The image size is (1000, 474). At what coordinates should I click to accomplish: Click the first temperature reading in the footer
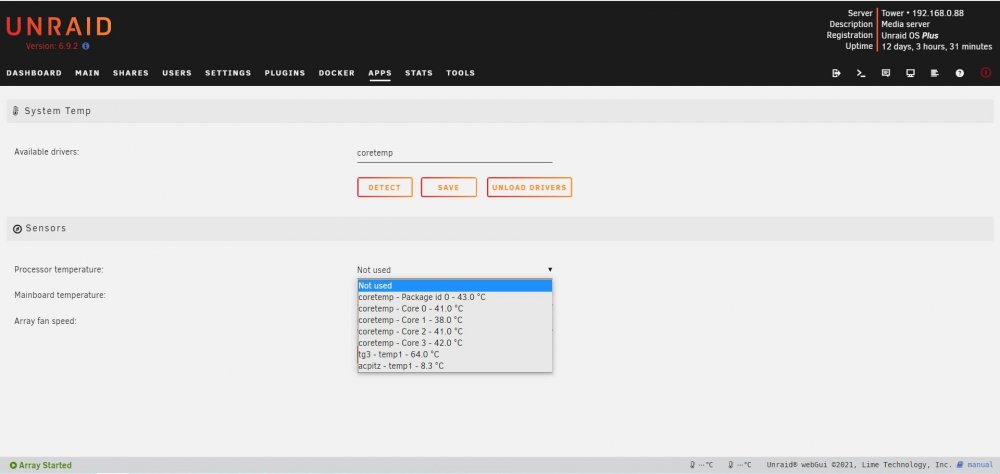702,465
